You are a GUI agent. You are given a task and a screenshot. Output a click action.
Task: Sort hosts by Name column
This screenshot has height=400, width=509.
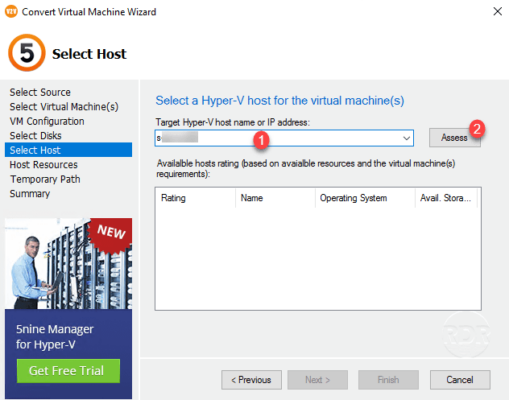[275, 198]
